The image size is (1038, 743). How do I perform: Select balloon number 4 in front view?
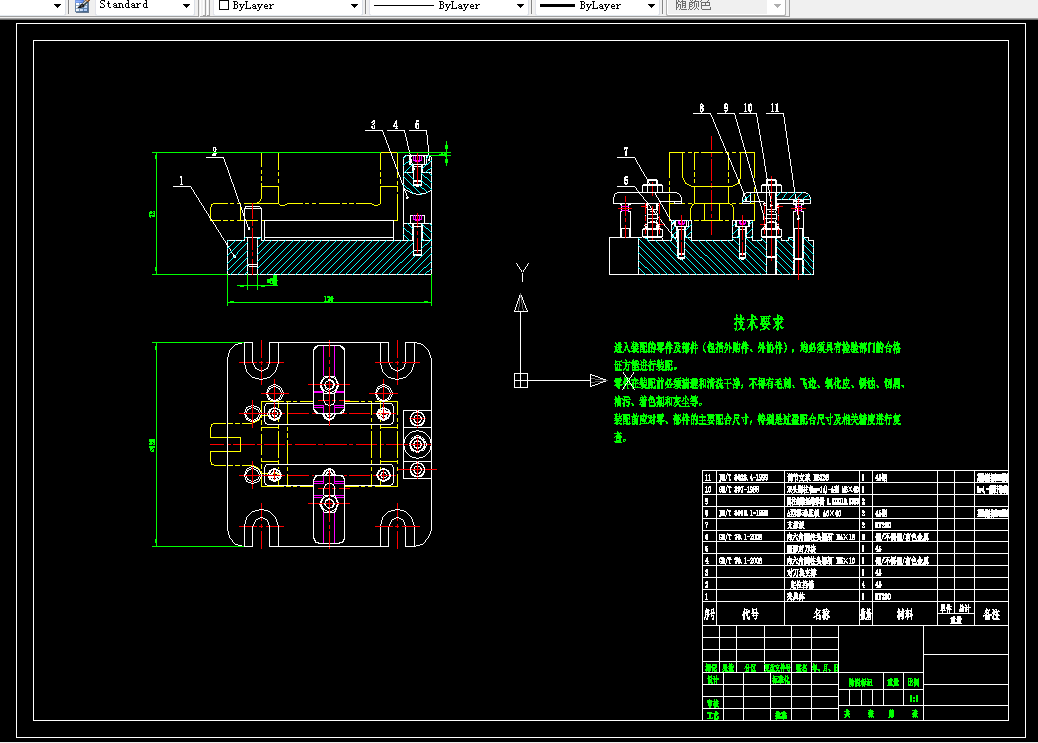pyautogui.click(x=395, y=124)
